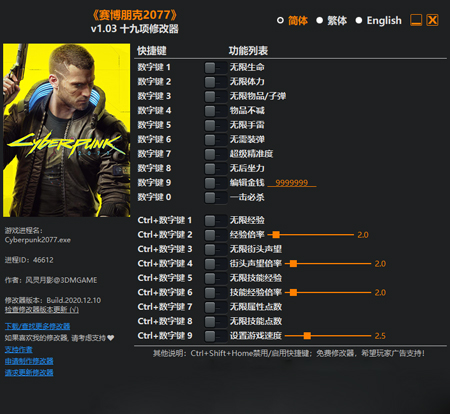Click the money value field 9999999
The height and width of the screenshot is (414, 450).
(292, 183)
